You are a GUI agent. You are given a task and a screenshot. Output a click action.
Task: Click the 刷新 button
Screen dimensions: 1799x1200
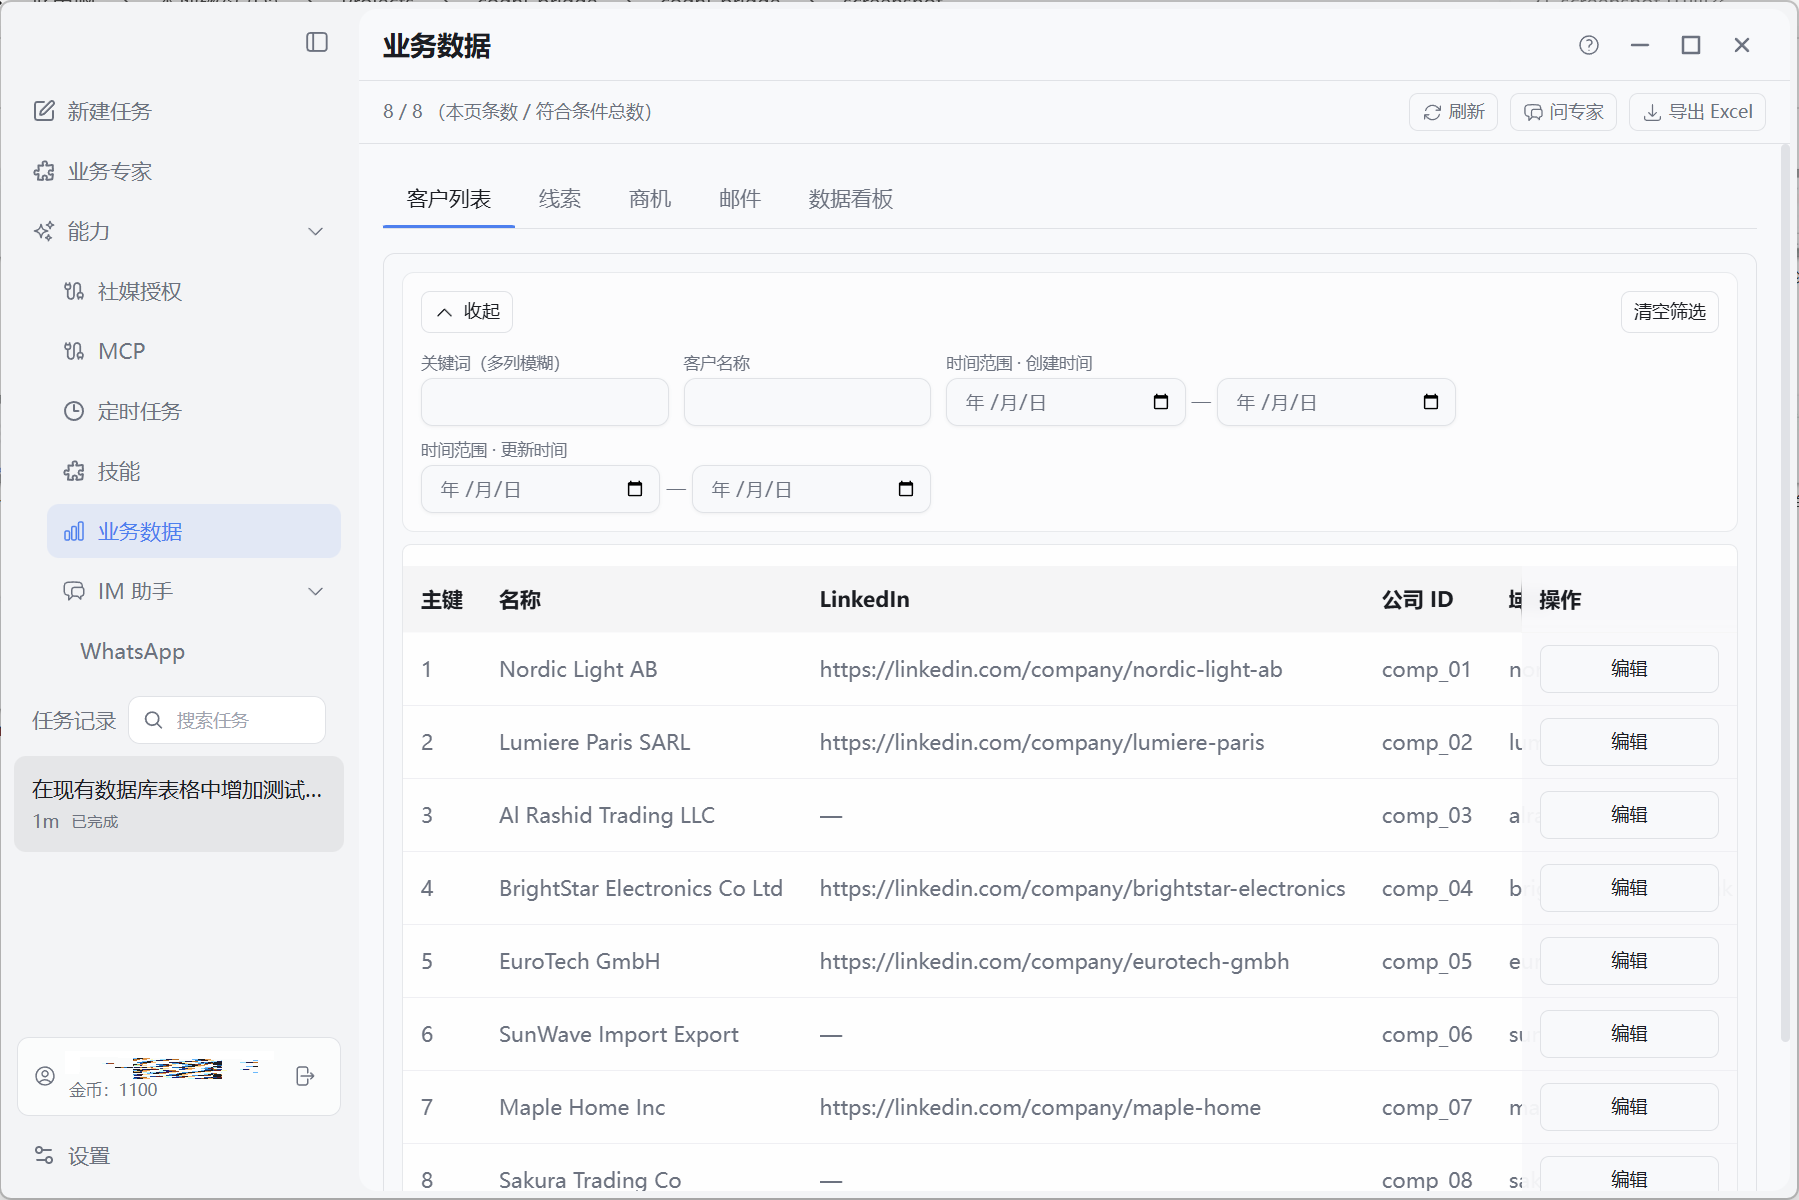[1453, 112]
